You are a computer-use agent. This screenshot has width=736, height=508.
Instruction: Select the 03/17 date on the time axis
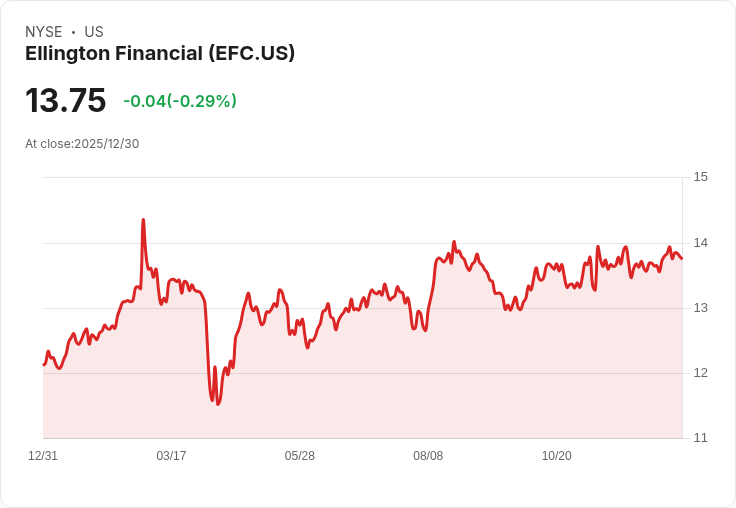[x=171, y=456]
